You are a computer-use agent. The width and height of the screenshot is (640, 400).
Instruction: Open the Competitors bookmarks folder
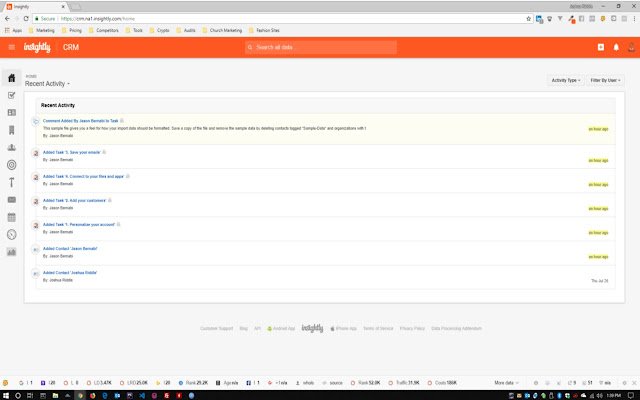(x=104, y=30)
